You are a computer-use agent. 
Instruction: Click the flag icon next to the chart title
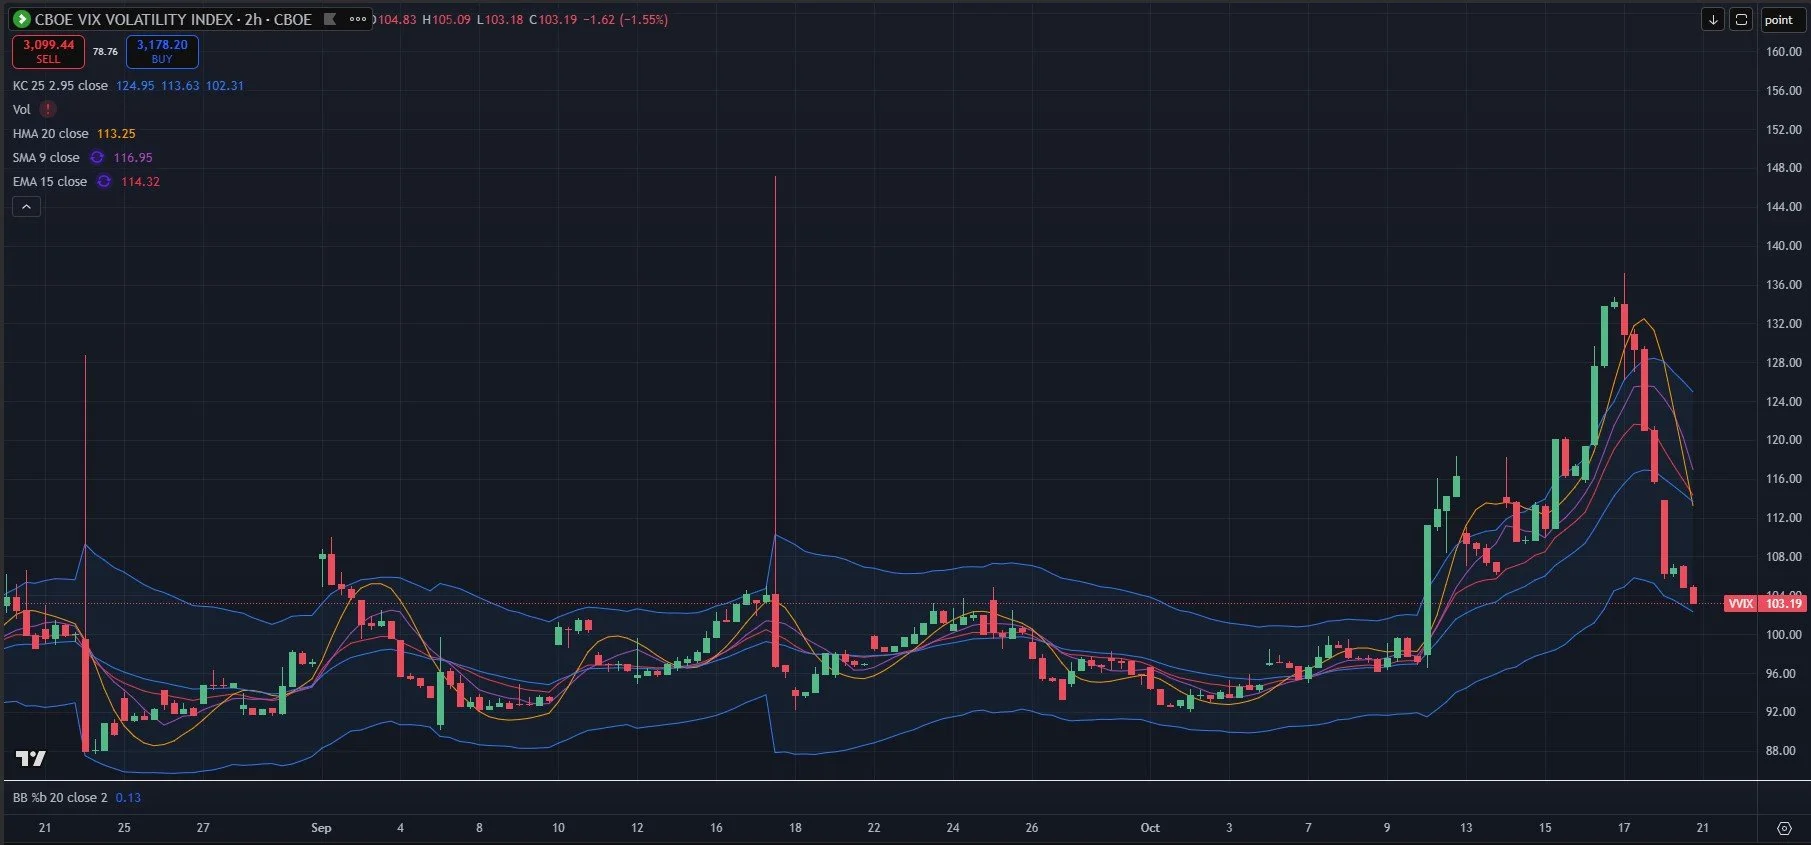pos(330,19)
